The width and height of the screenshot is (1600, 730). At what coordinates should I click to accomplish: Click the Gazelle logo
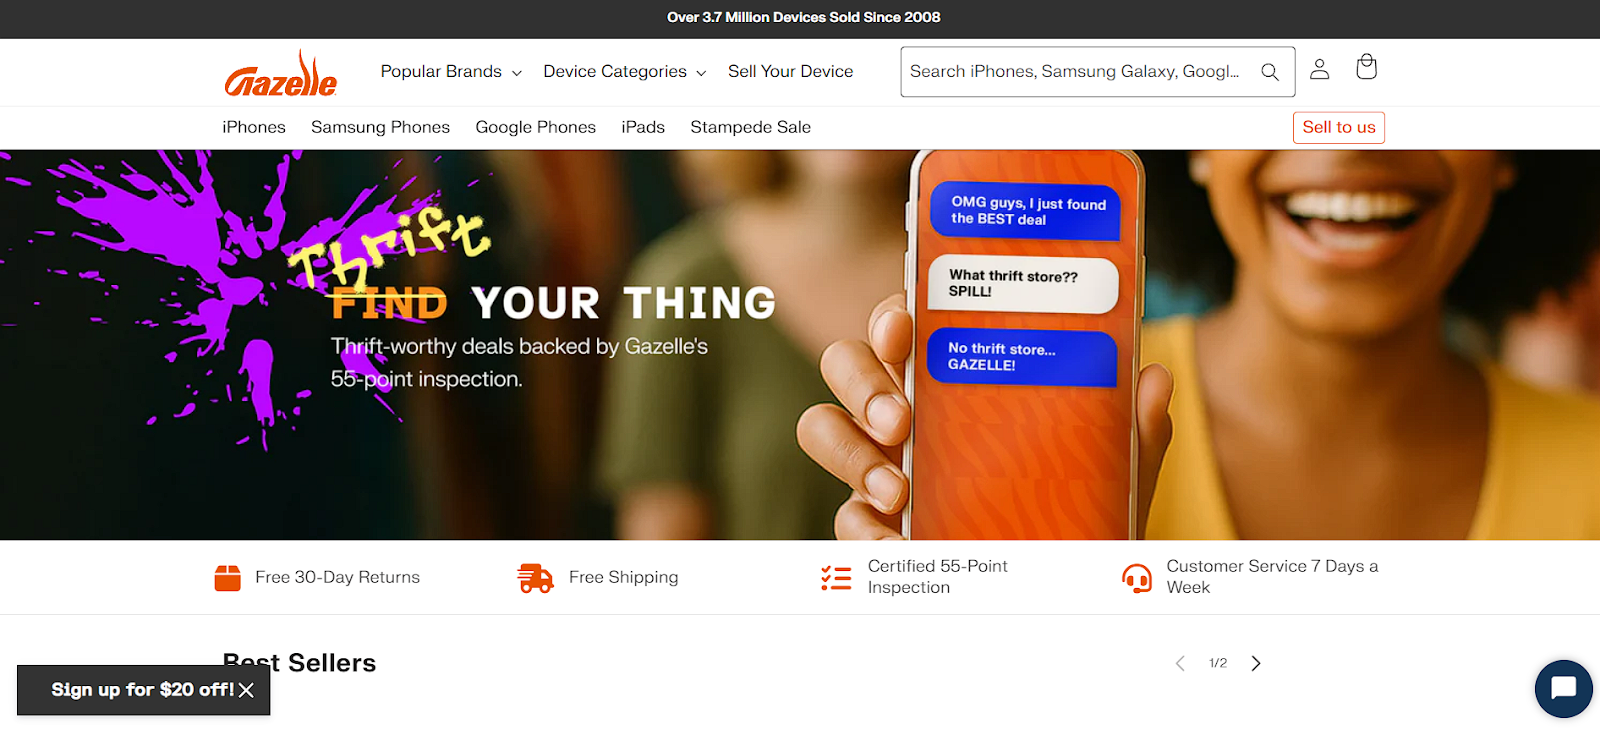[x=281, y=73]
